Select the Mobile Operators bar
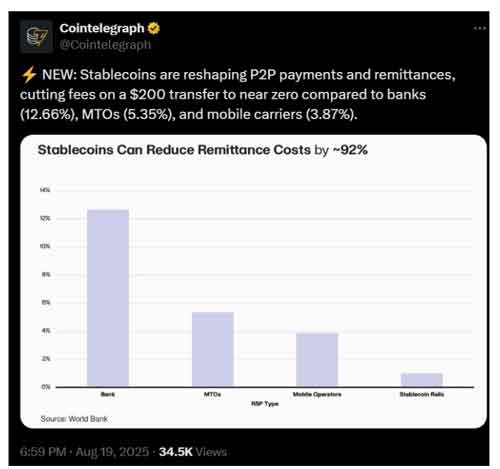This screenshot has height=469, width=500. pyautogui.click(x=317, y=359)
